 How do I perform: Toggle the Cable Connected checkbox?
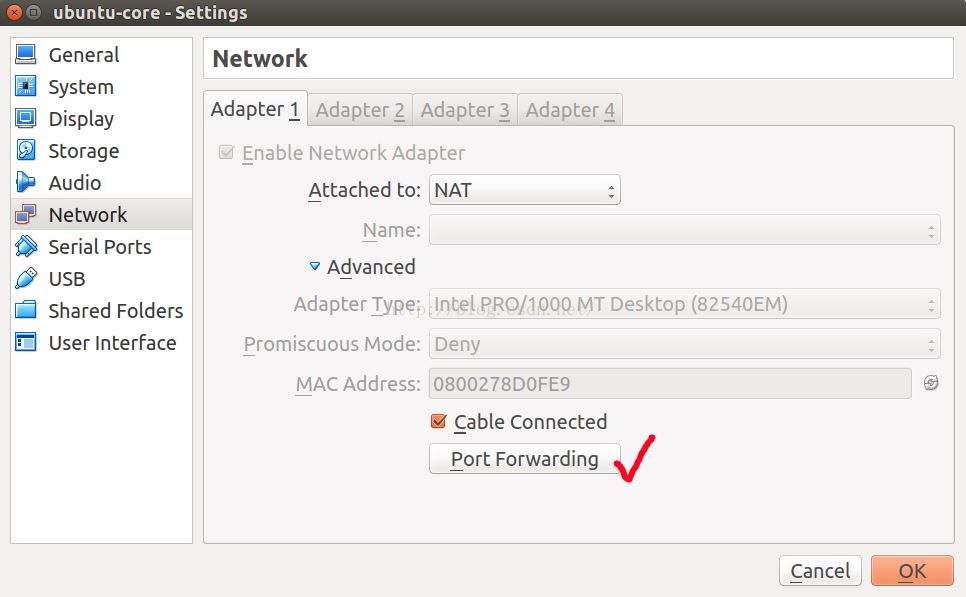point(438,422)
